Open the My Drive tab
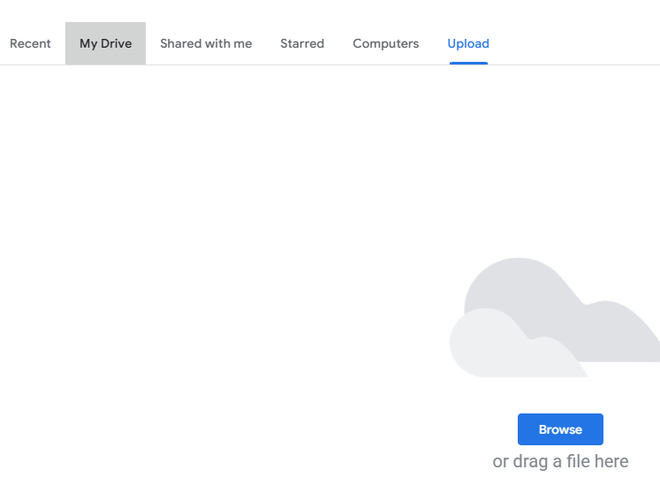 coord(106,44)
